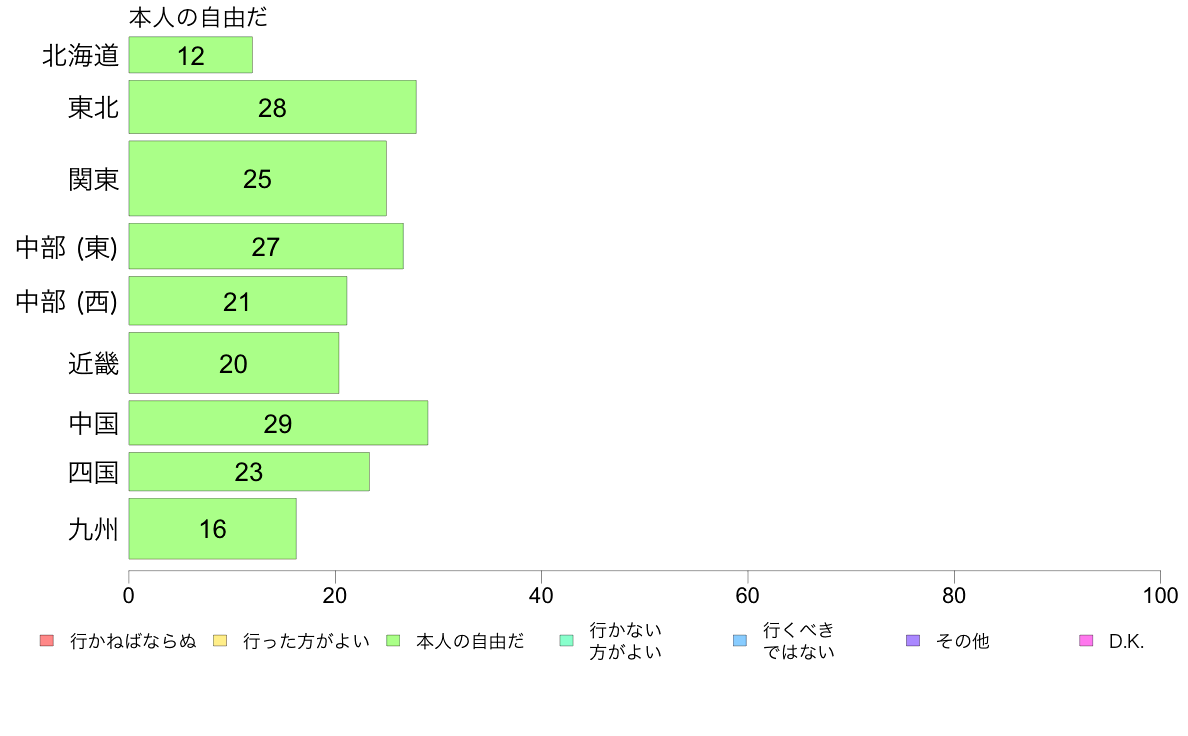Select the 九州 bar showing 16
The height and width of the screenshot is (736, 1188).
pos(212,528)
